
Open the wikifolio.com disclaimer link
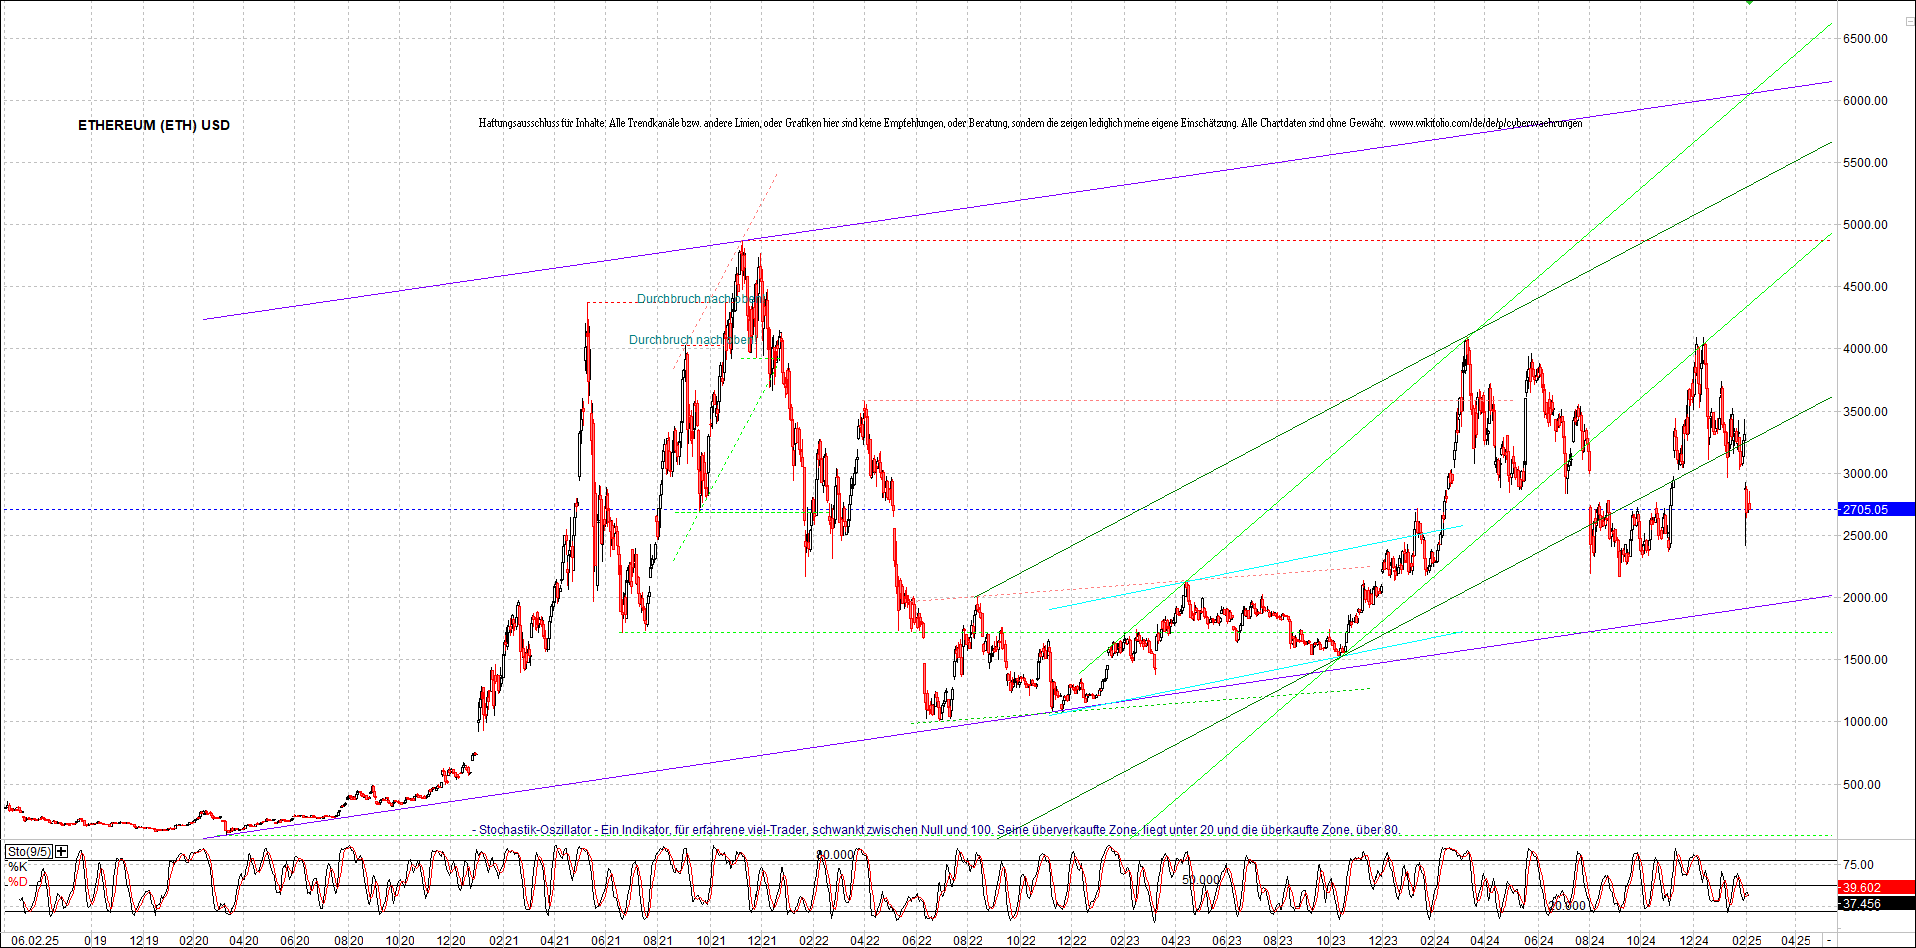(1488, 123)
